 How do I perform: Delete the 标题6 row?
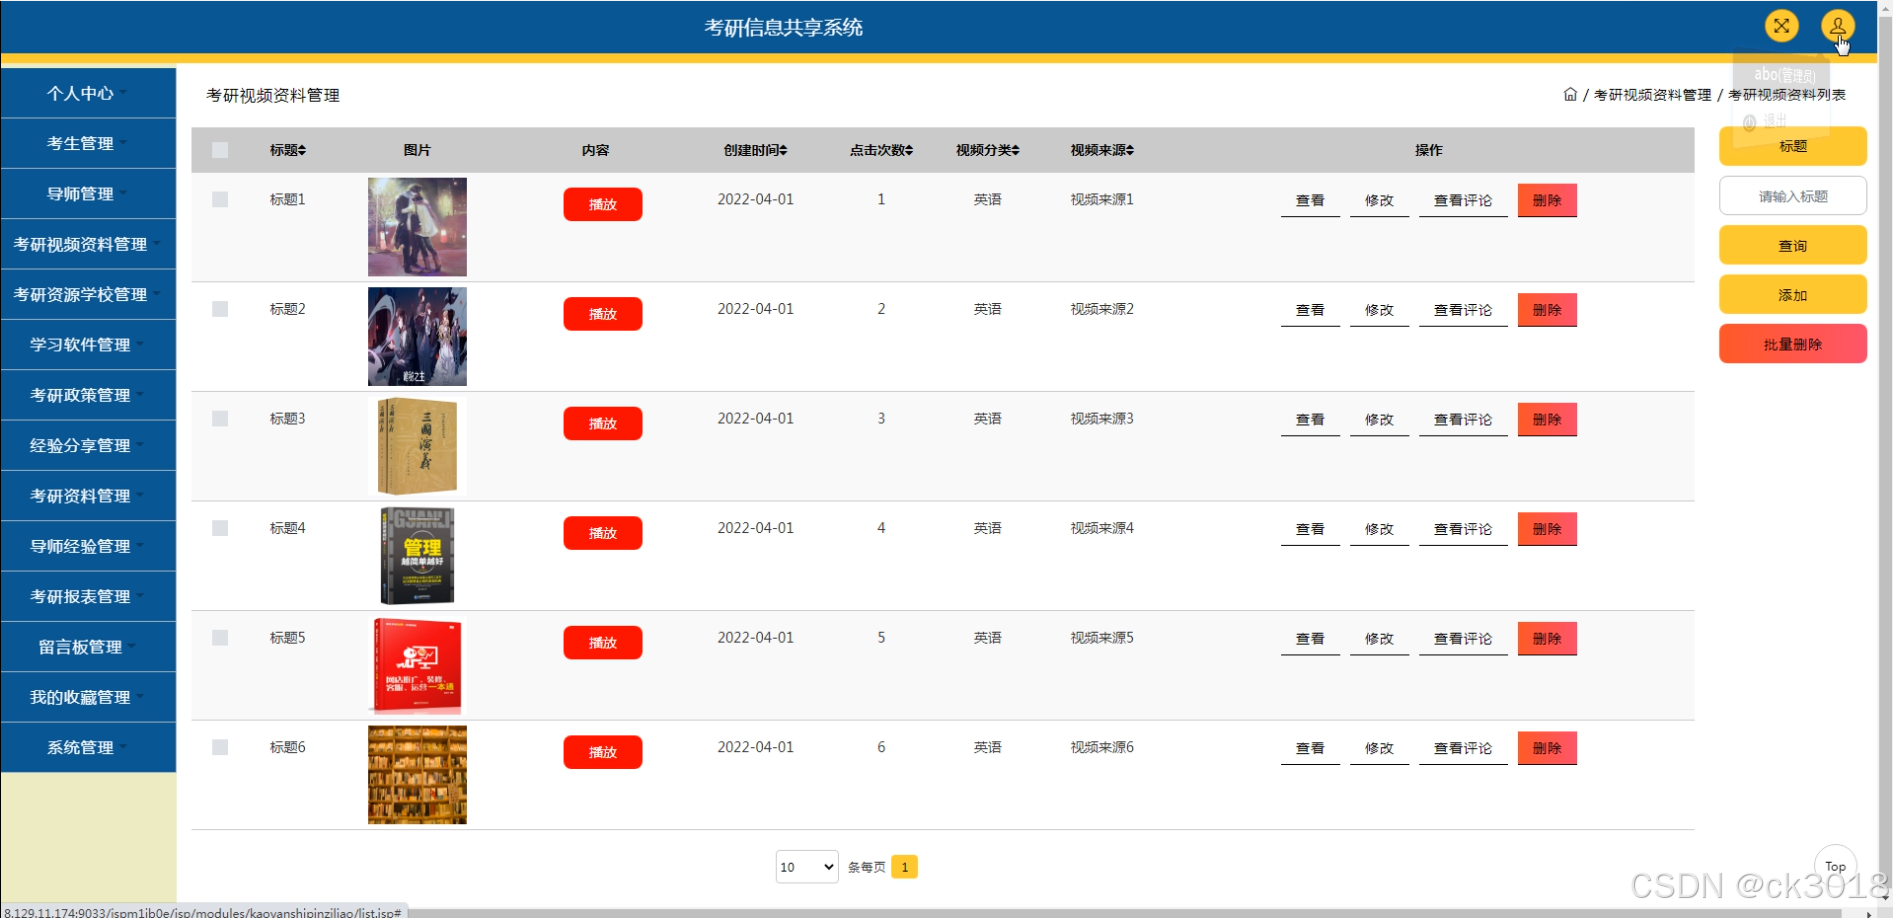[1547, 748]
